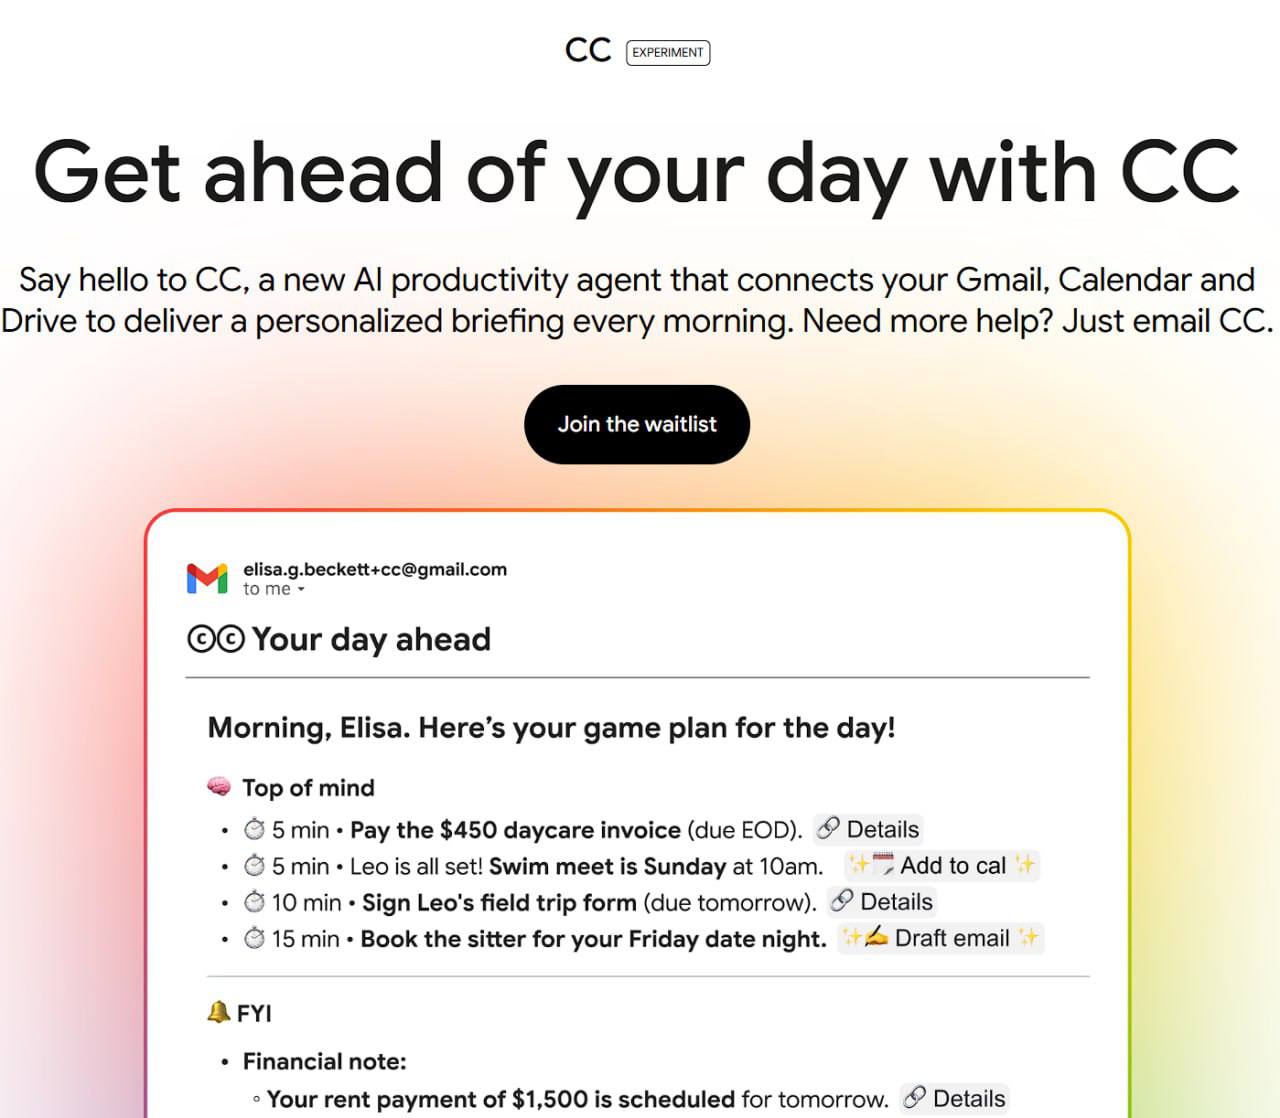1280x1118 pixels.
Task: Click the 'Your day ahead' email subject
Action: coord(371,639)
